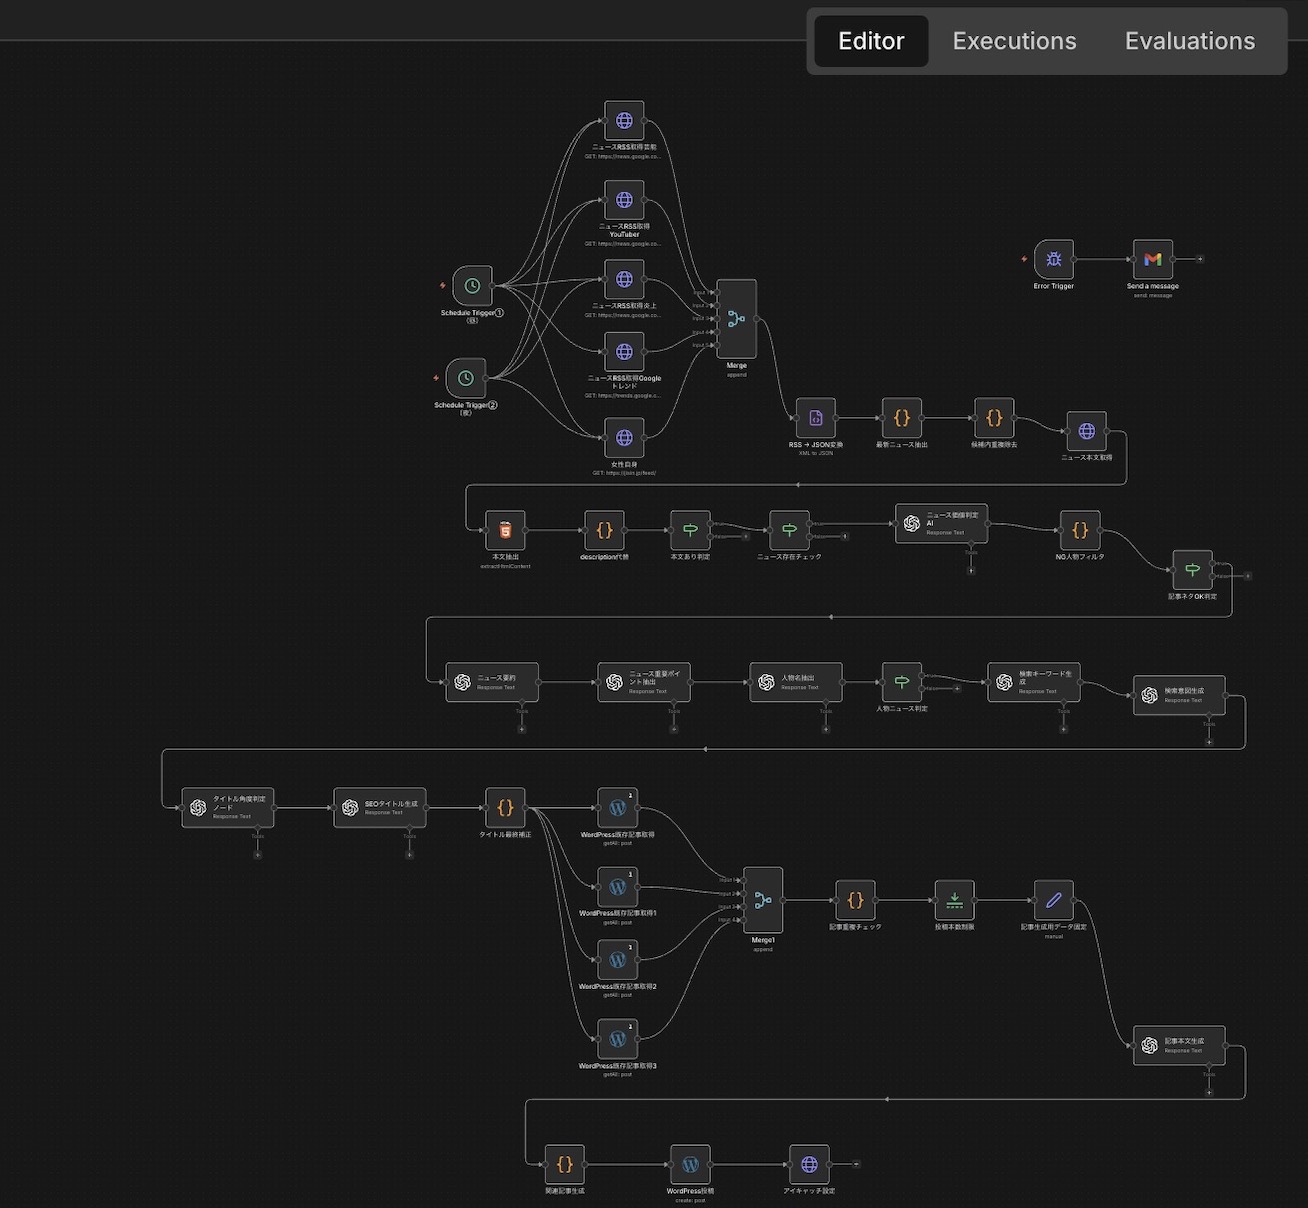Open the top Merge append node
Viewport: 1308px width, 1208px height.
(x=737, y=319)
